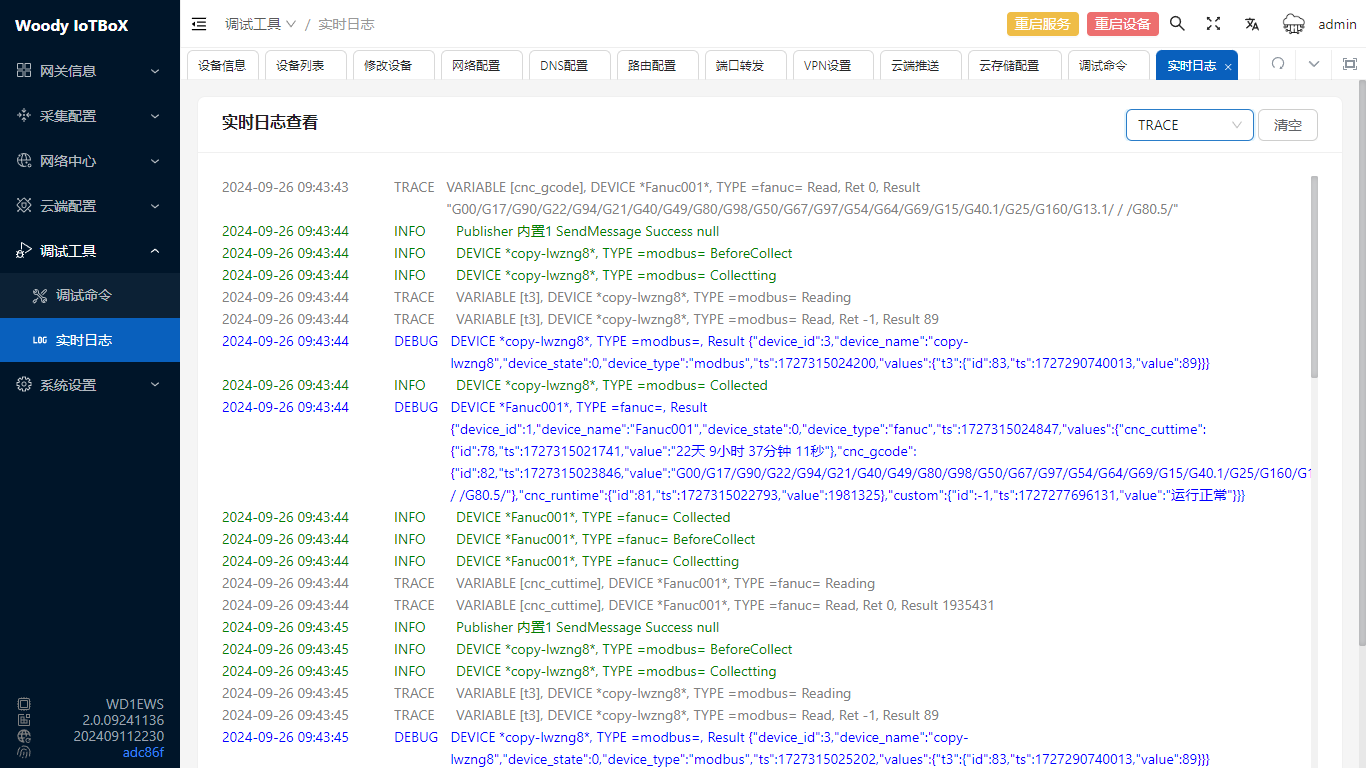The image size is (1366, 768).
Task: Toggle fullscreen mode icon in header
Action: pos(1213,24)
